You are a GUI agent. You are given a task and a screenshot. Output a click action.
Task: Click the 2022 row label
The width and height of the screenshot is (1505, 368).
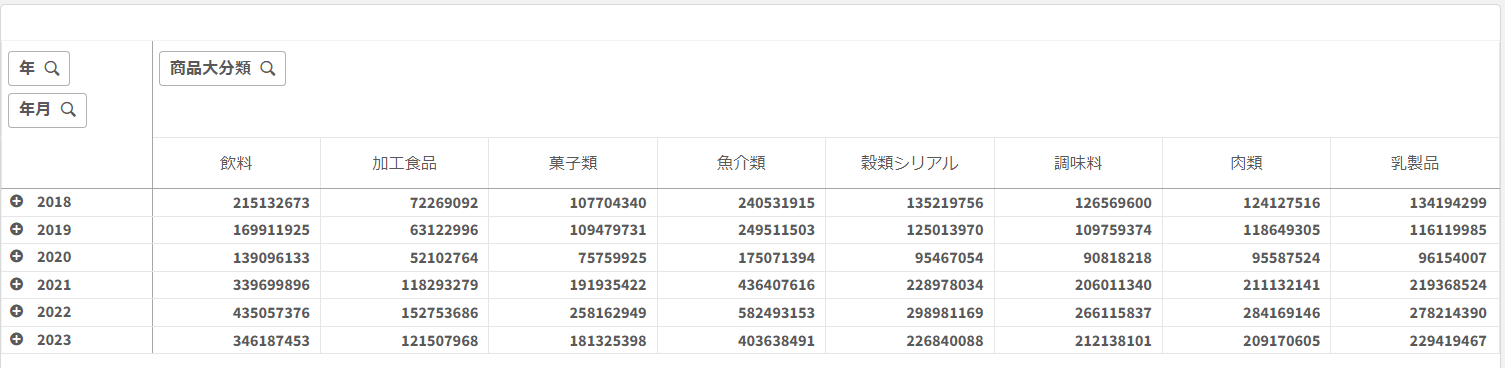pyautogui.click(x=54, y=312)
